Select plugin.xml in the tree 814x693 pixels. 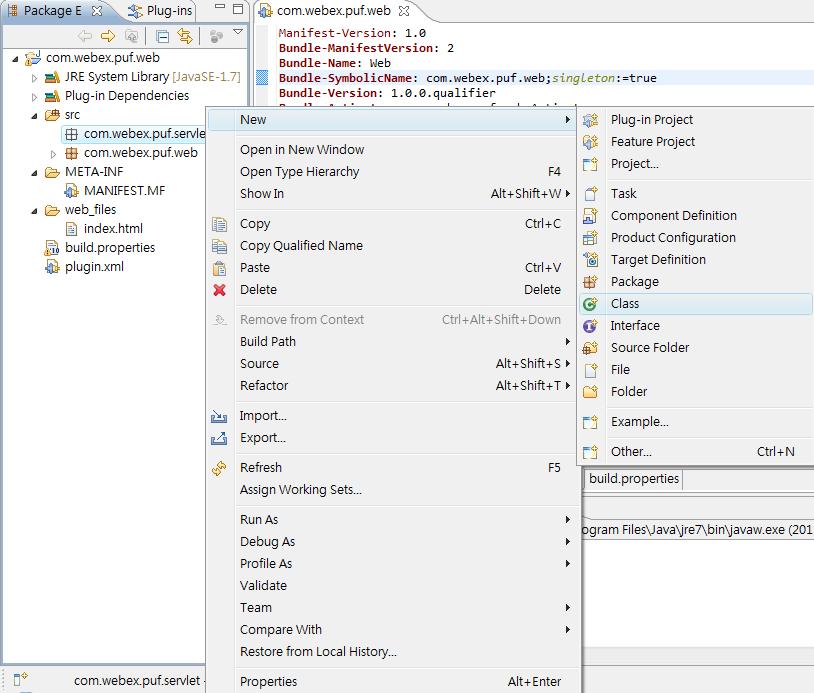tap(85, 267)
